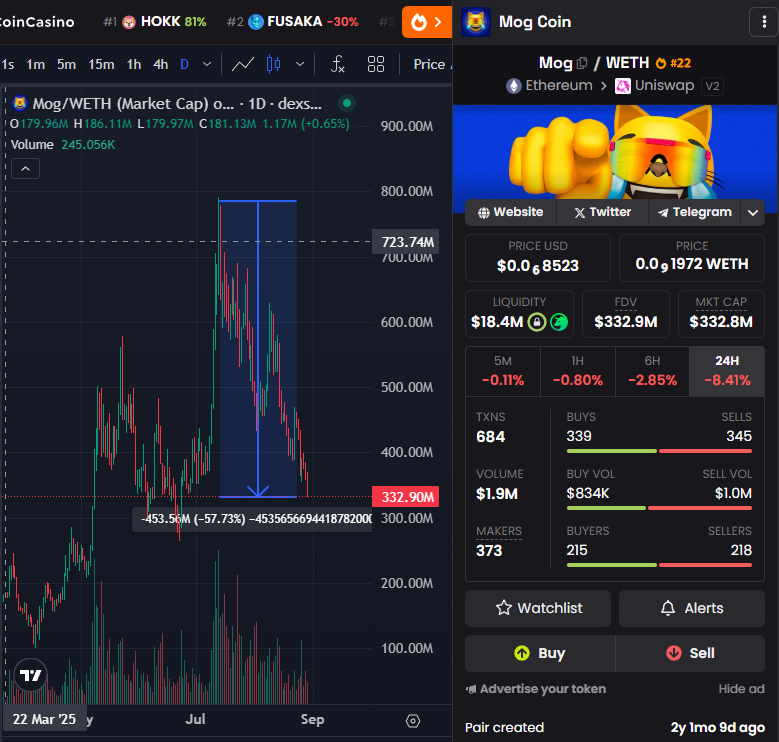Click the green market status dot on chart
The image size is (779, 742).
click(x=347, y=103)
